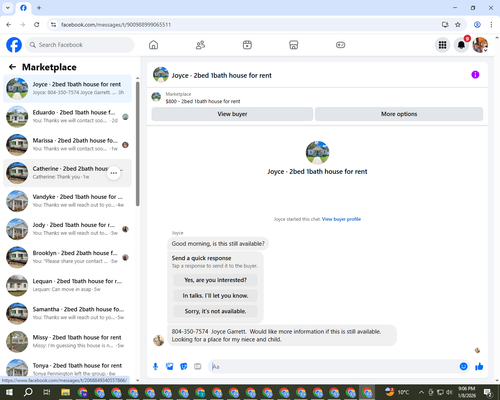The width and height of the screenshot is (500, 400).
Task: Open the tab search dropdown arrow
Action: click(x=7, y=8)
